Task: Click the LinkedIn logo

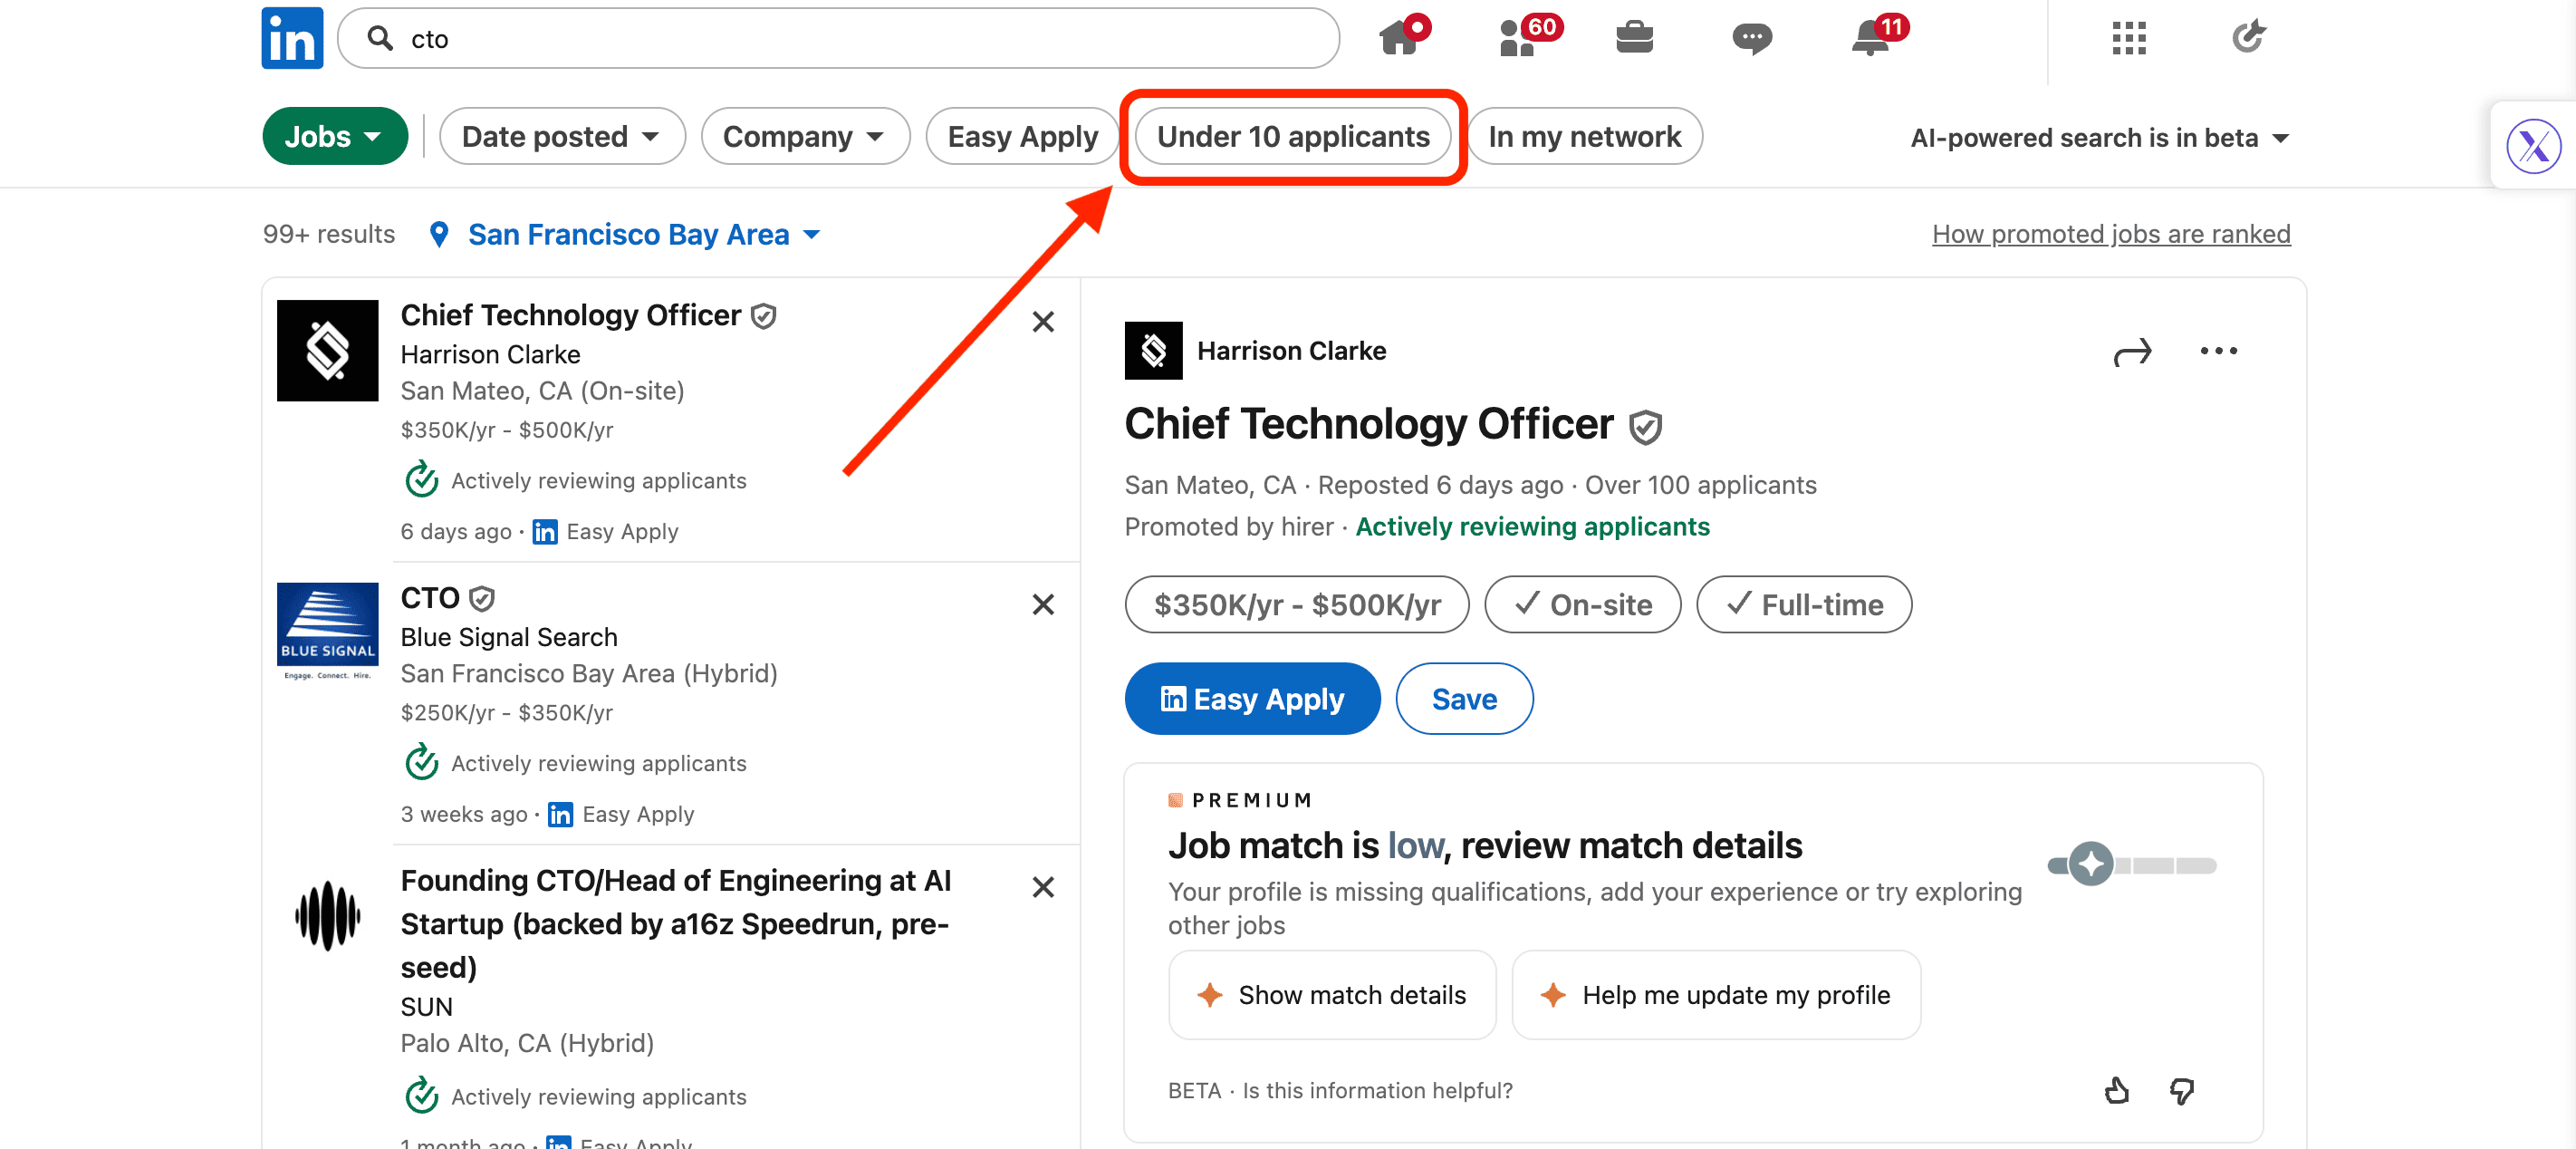Action: pyautogui.click(x=291, y=37)
